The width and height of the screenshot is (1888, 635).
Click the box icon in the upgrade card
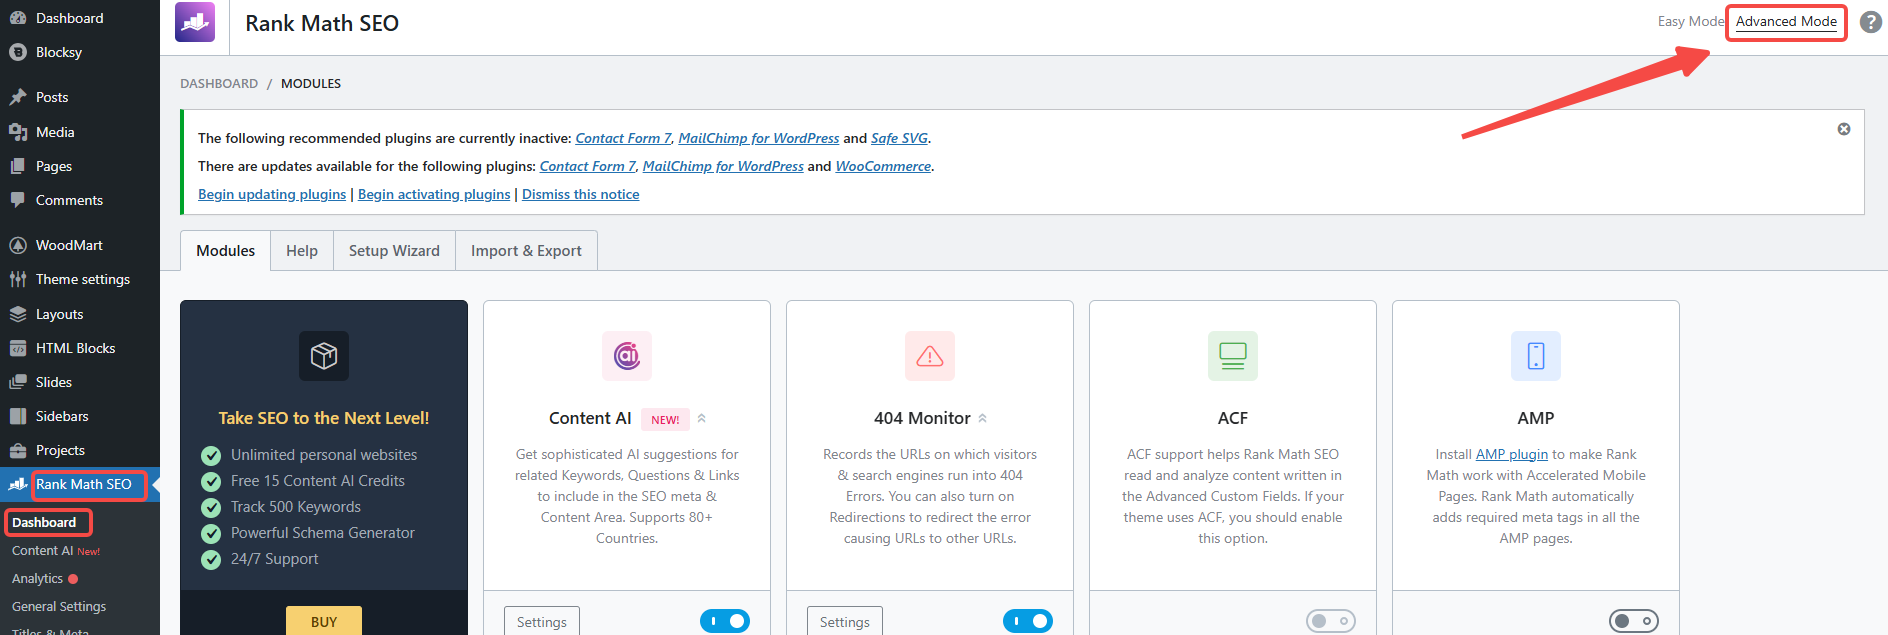click(x=324, y=356)
